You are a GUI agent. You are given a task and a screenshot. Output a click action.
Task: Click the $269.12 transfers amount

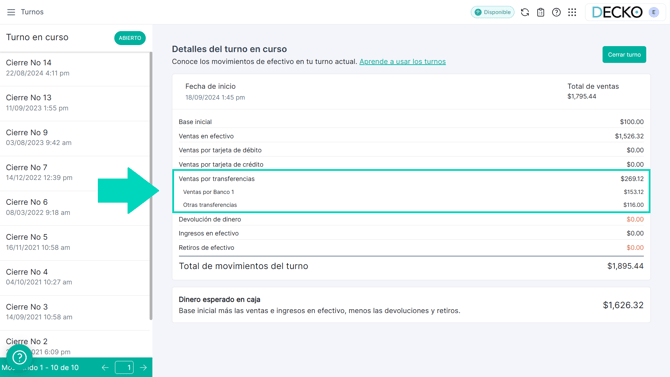click(632, 179)
